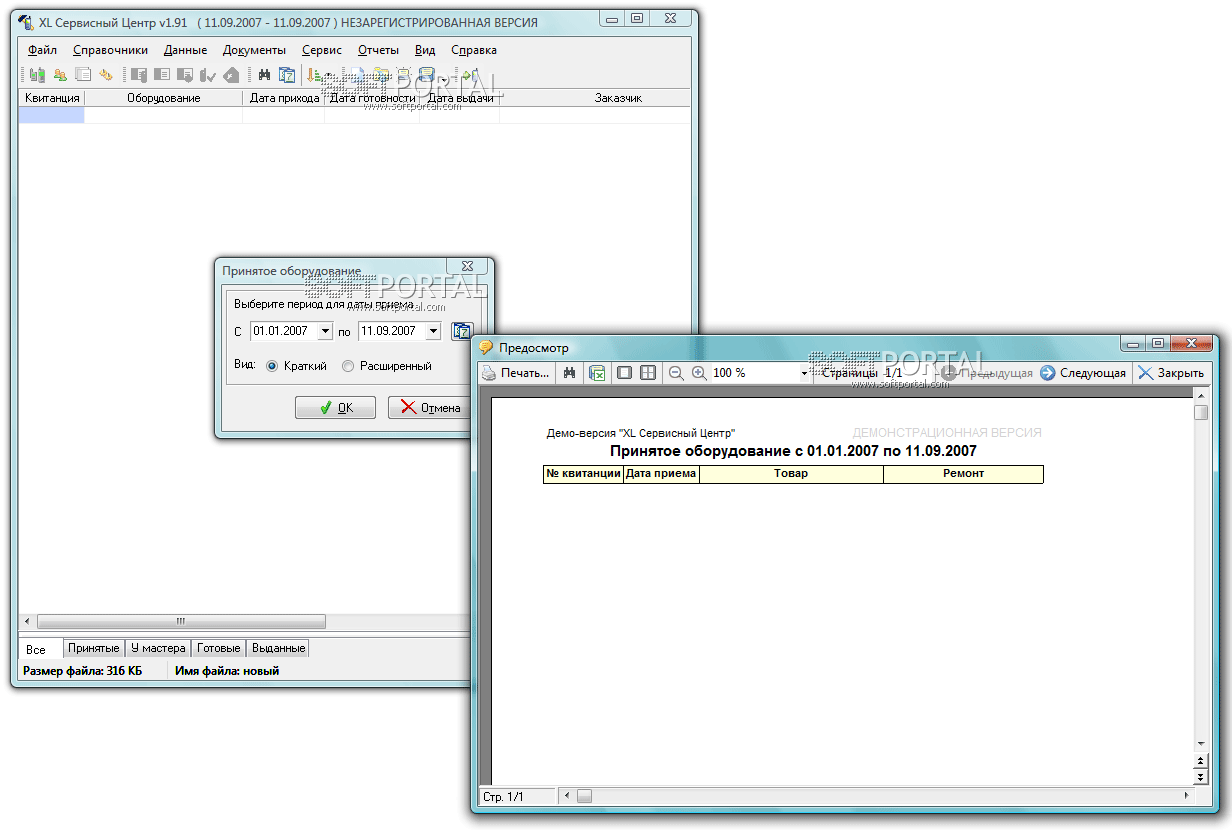This screenshot has height=830, width=1232.
Task: Go to next page with Следующая
Action: click(1083, 373)
